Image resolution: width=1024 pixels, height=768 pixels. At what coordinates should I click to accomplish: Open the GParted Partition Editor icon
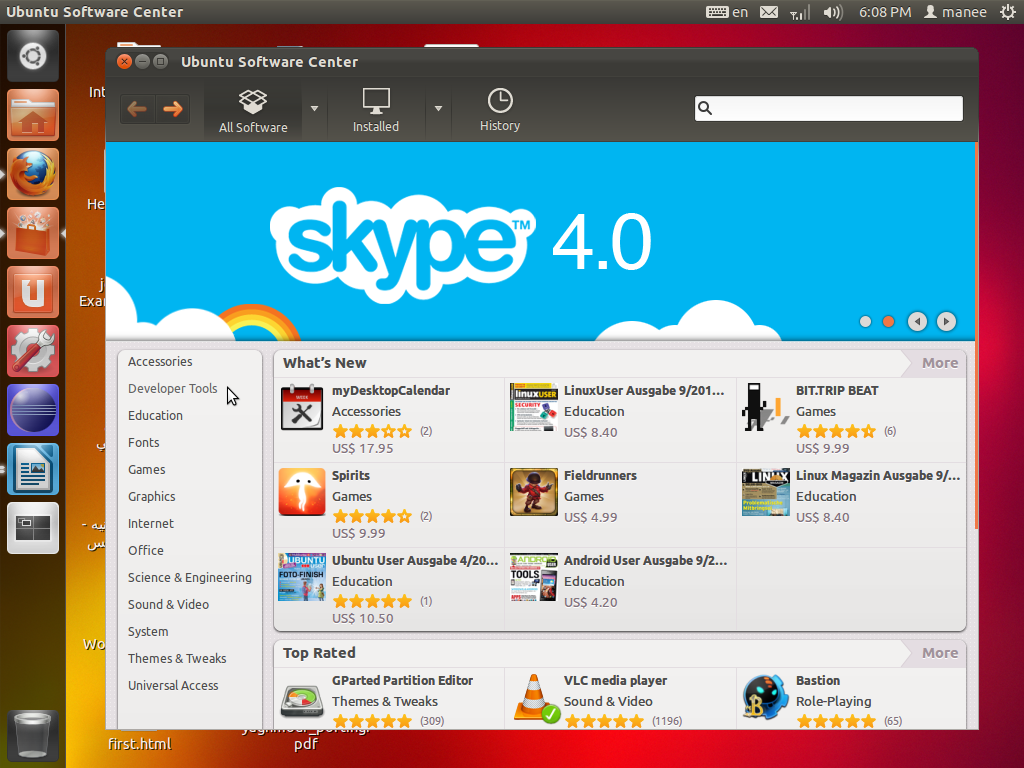point(302,700)
